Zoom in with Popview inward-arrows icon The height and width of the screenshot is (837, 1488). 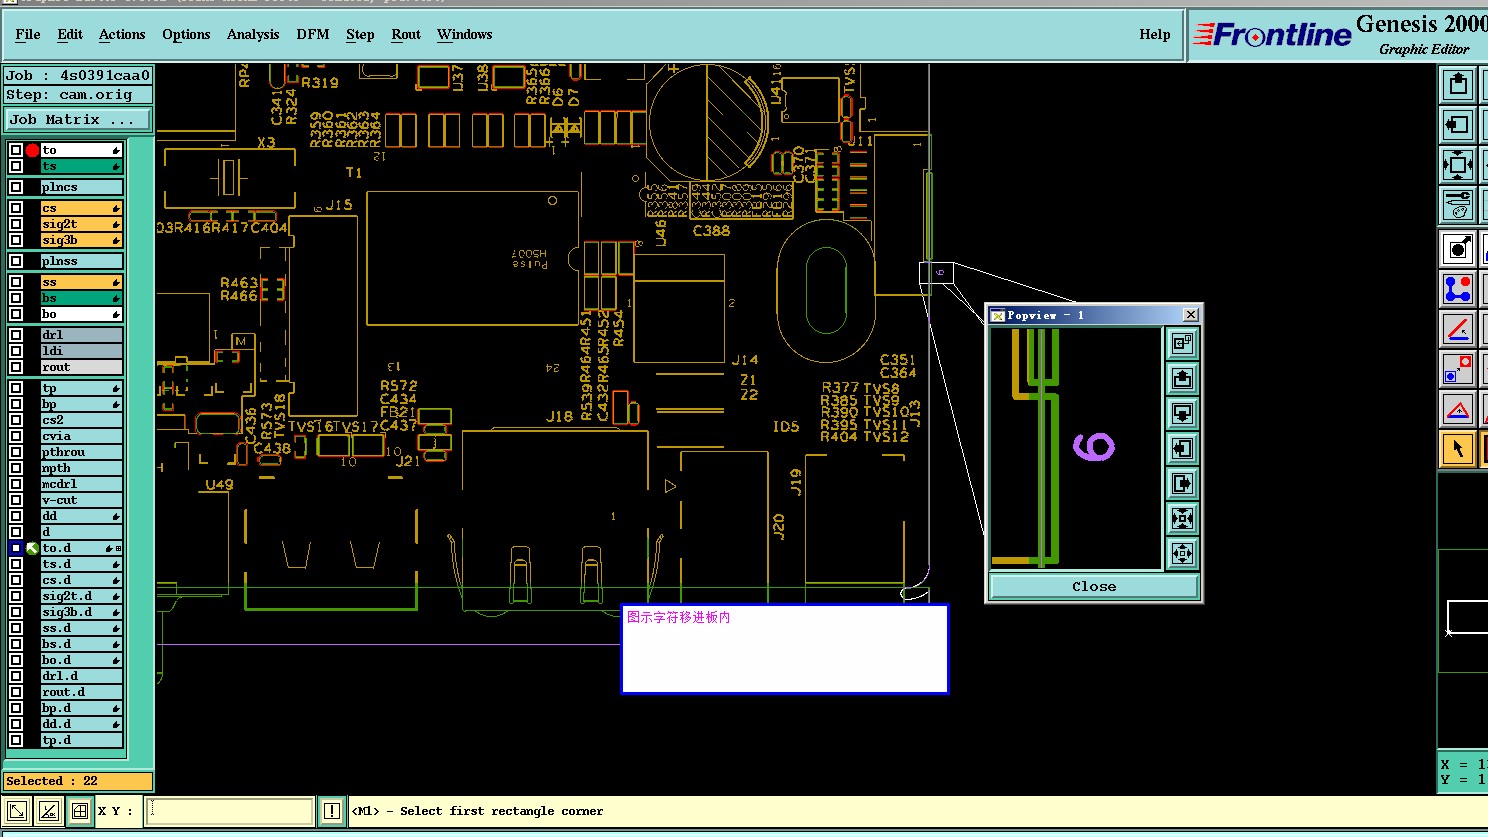(1182, 519)
